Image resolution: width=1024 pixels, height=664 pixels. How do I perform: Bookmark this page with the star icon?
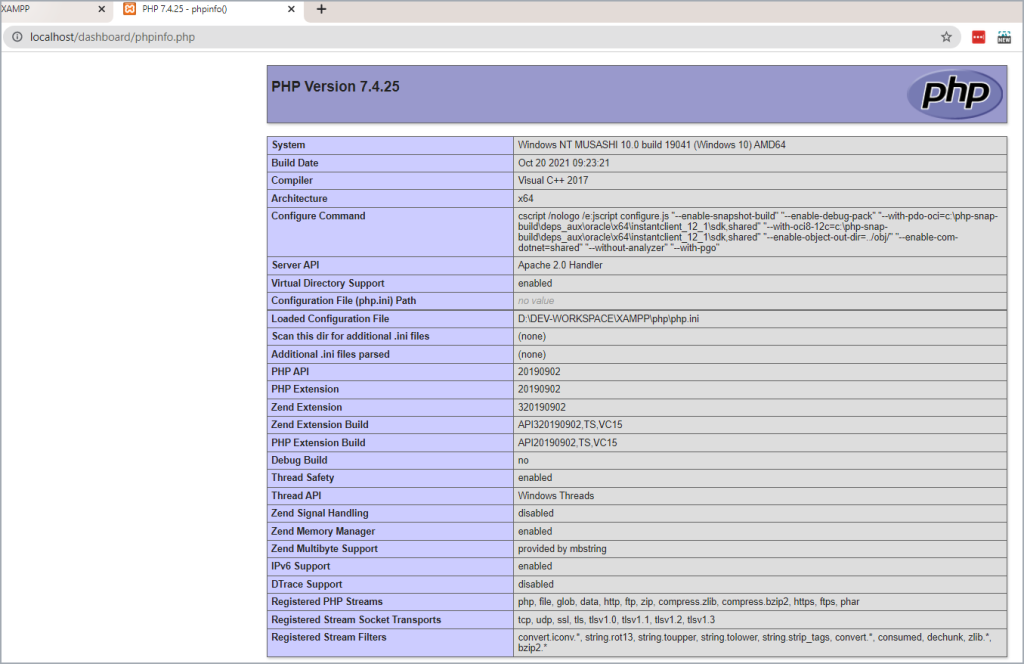point(946,37)
